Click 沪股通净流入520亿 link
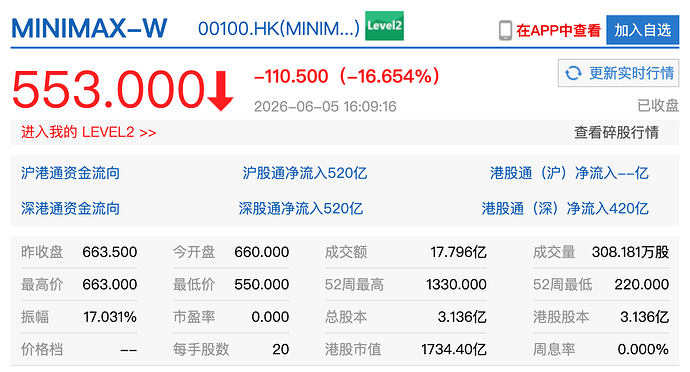Screen dimensions: 690x372 click(305, 173)
